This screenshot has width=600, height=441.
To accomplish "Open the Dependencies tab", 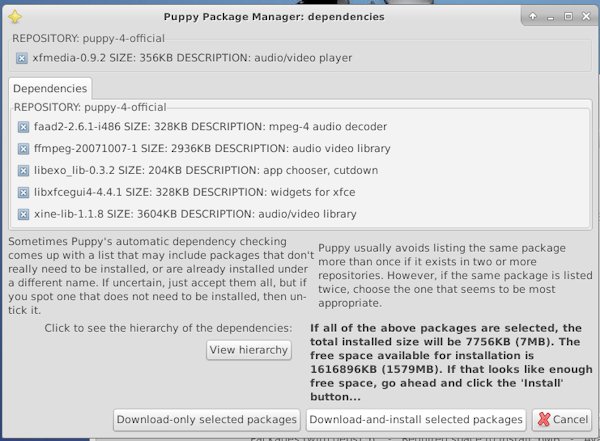I will click(50, 88).
